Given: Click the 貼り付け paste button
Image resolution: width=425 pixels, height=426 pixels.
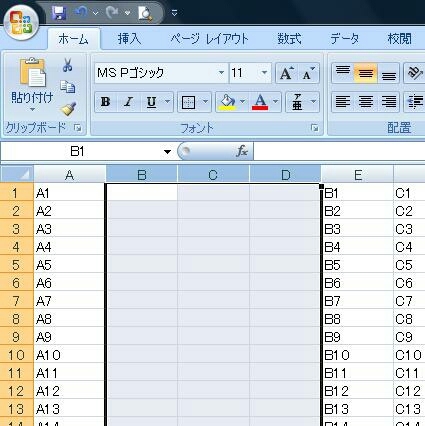Looking at the screenshot, I should (x=32, y=80).
